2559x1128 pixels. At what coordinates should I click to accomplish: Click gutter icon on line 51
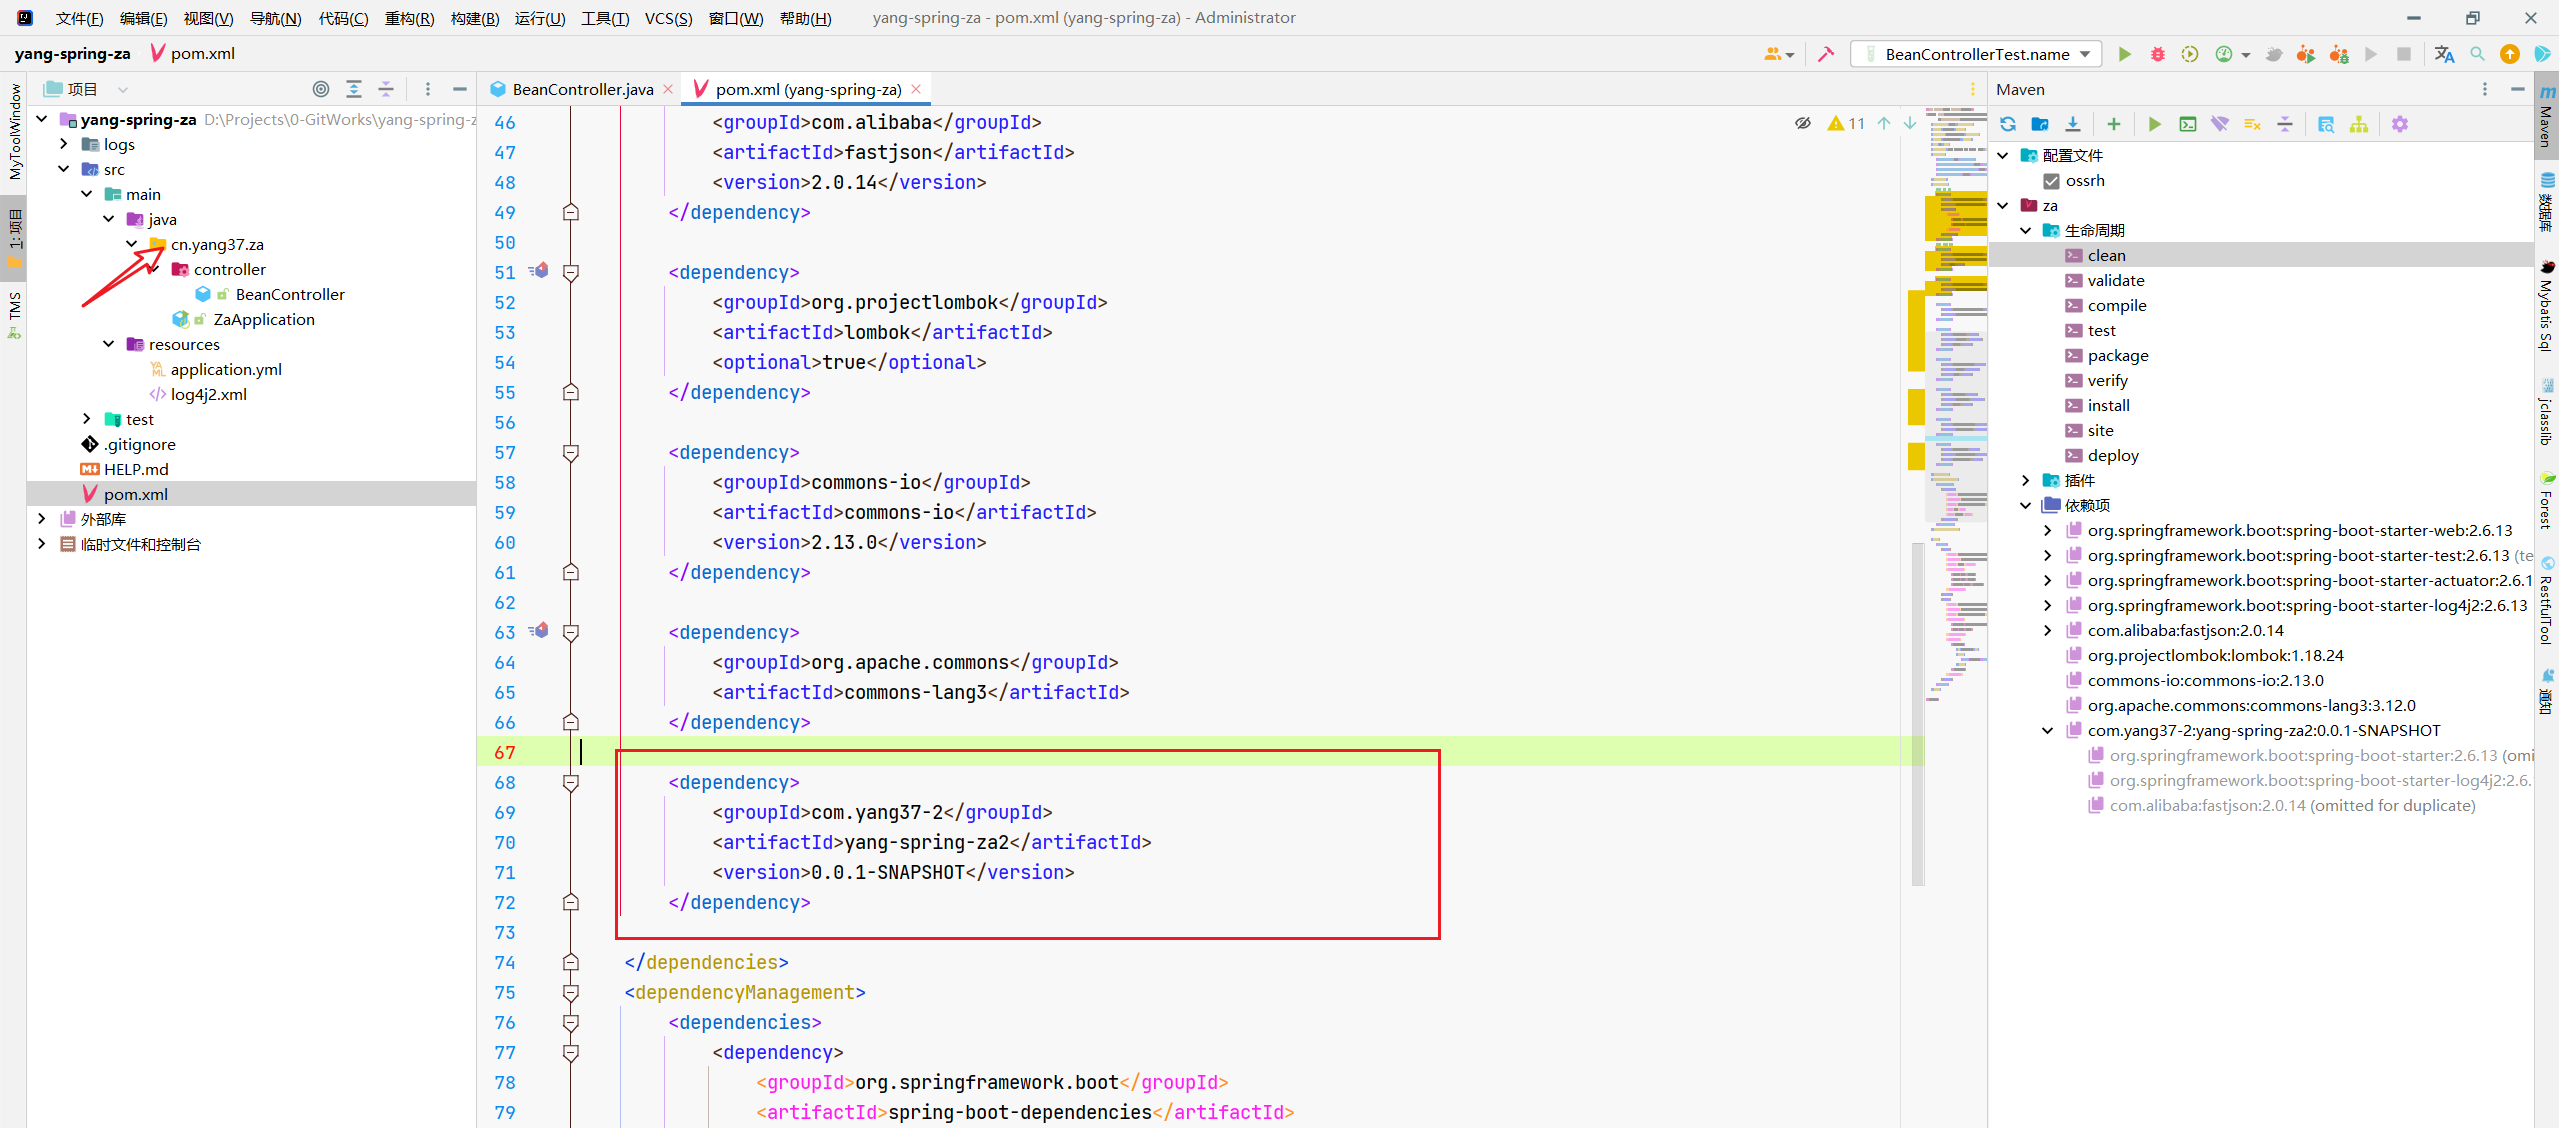point(539,270)
